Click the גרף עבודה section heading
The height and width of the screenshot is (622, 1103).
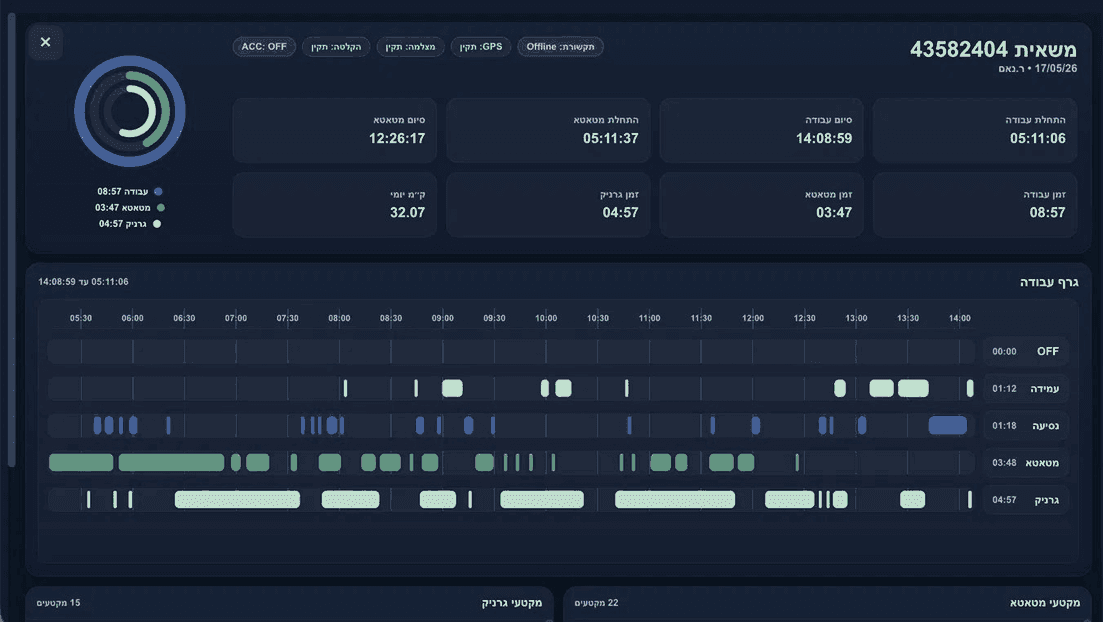coord(1049,282)
